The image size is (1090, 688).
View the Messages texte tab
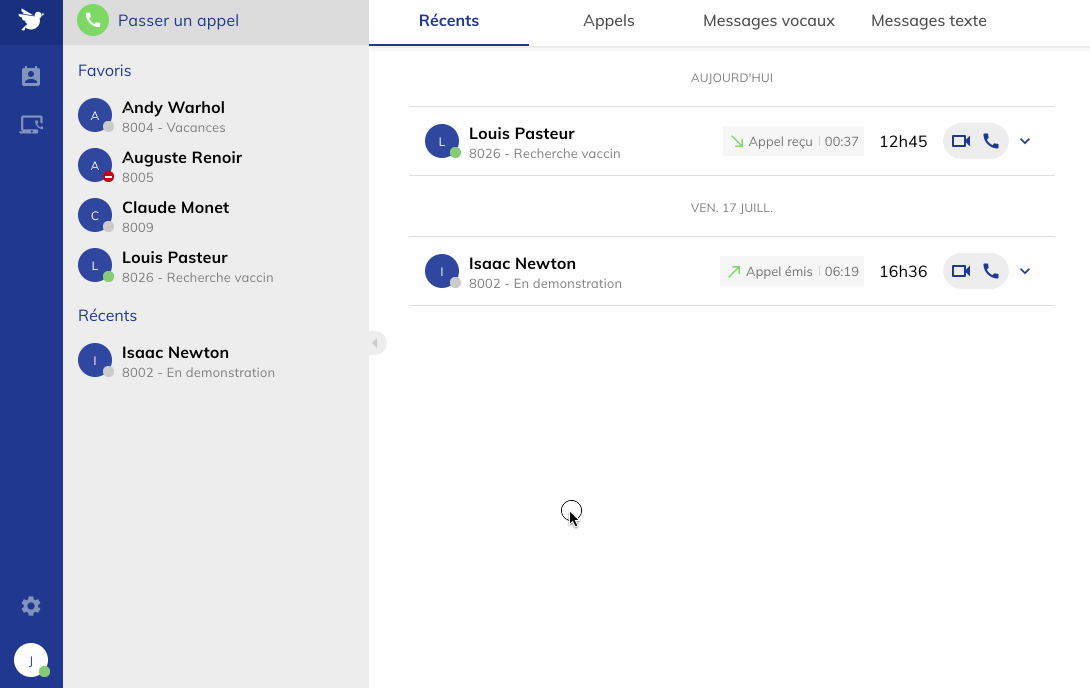[928, 20]
